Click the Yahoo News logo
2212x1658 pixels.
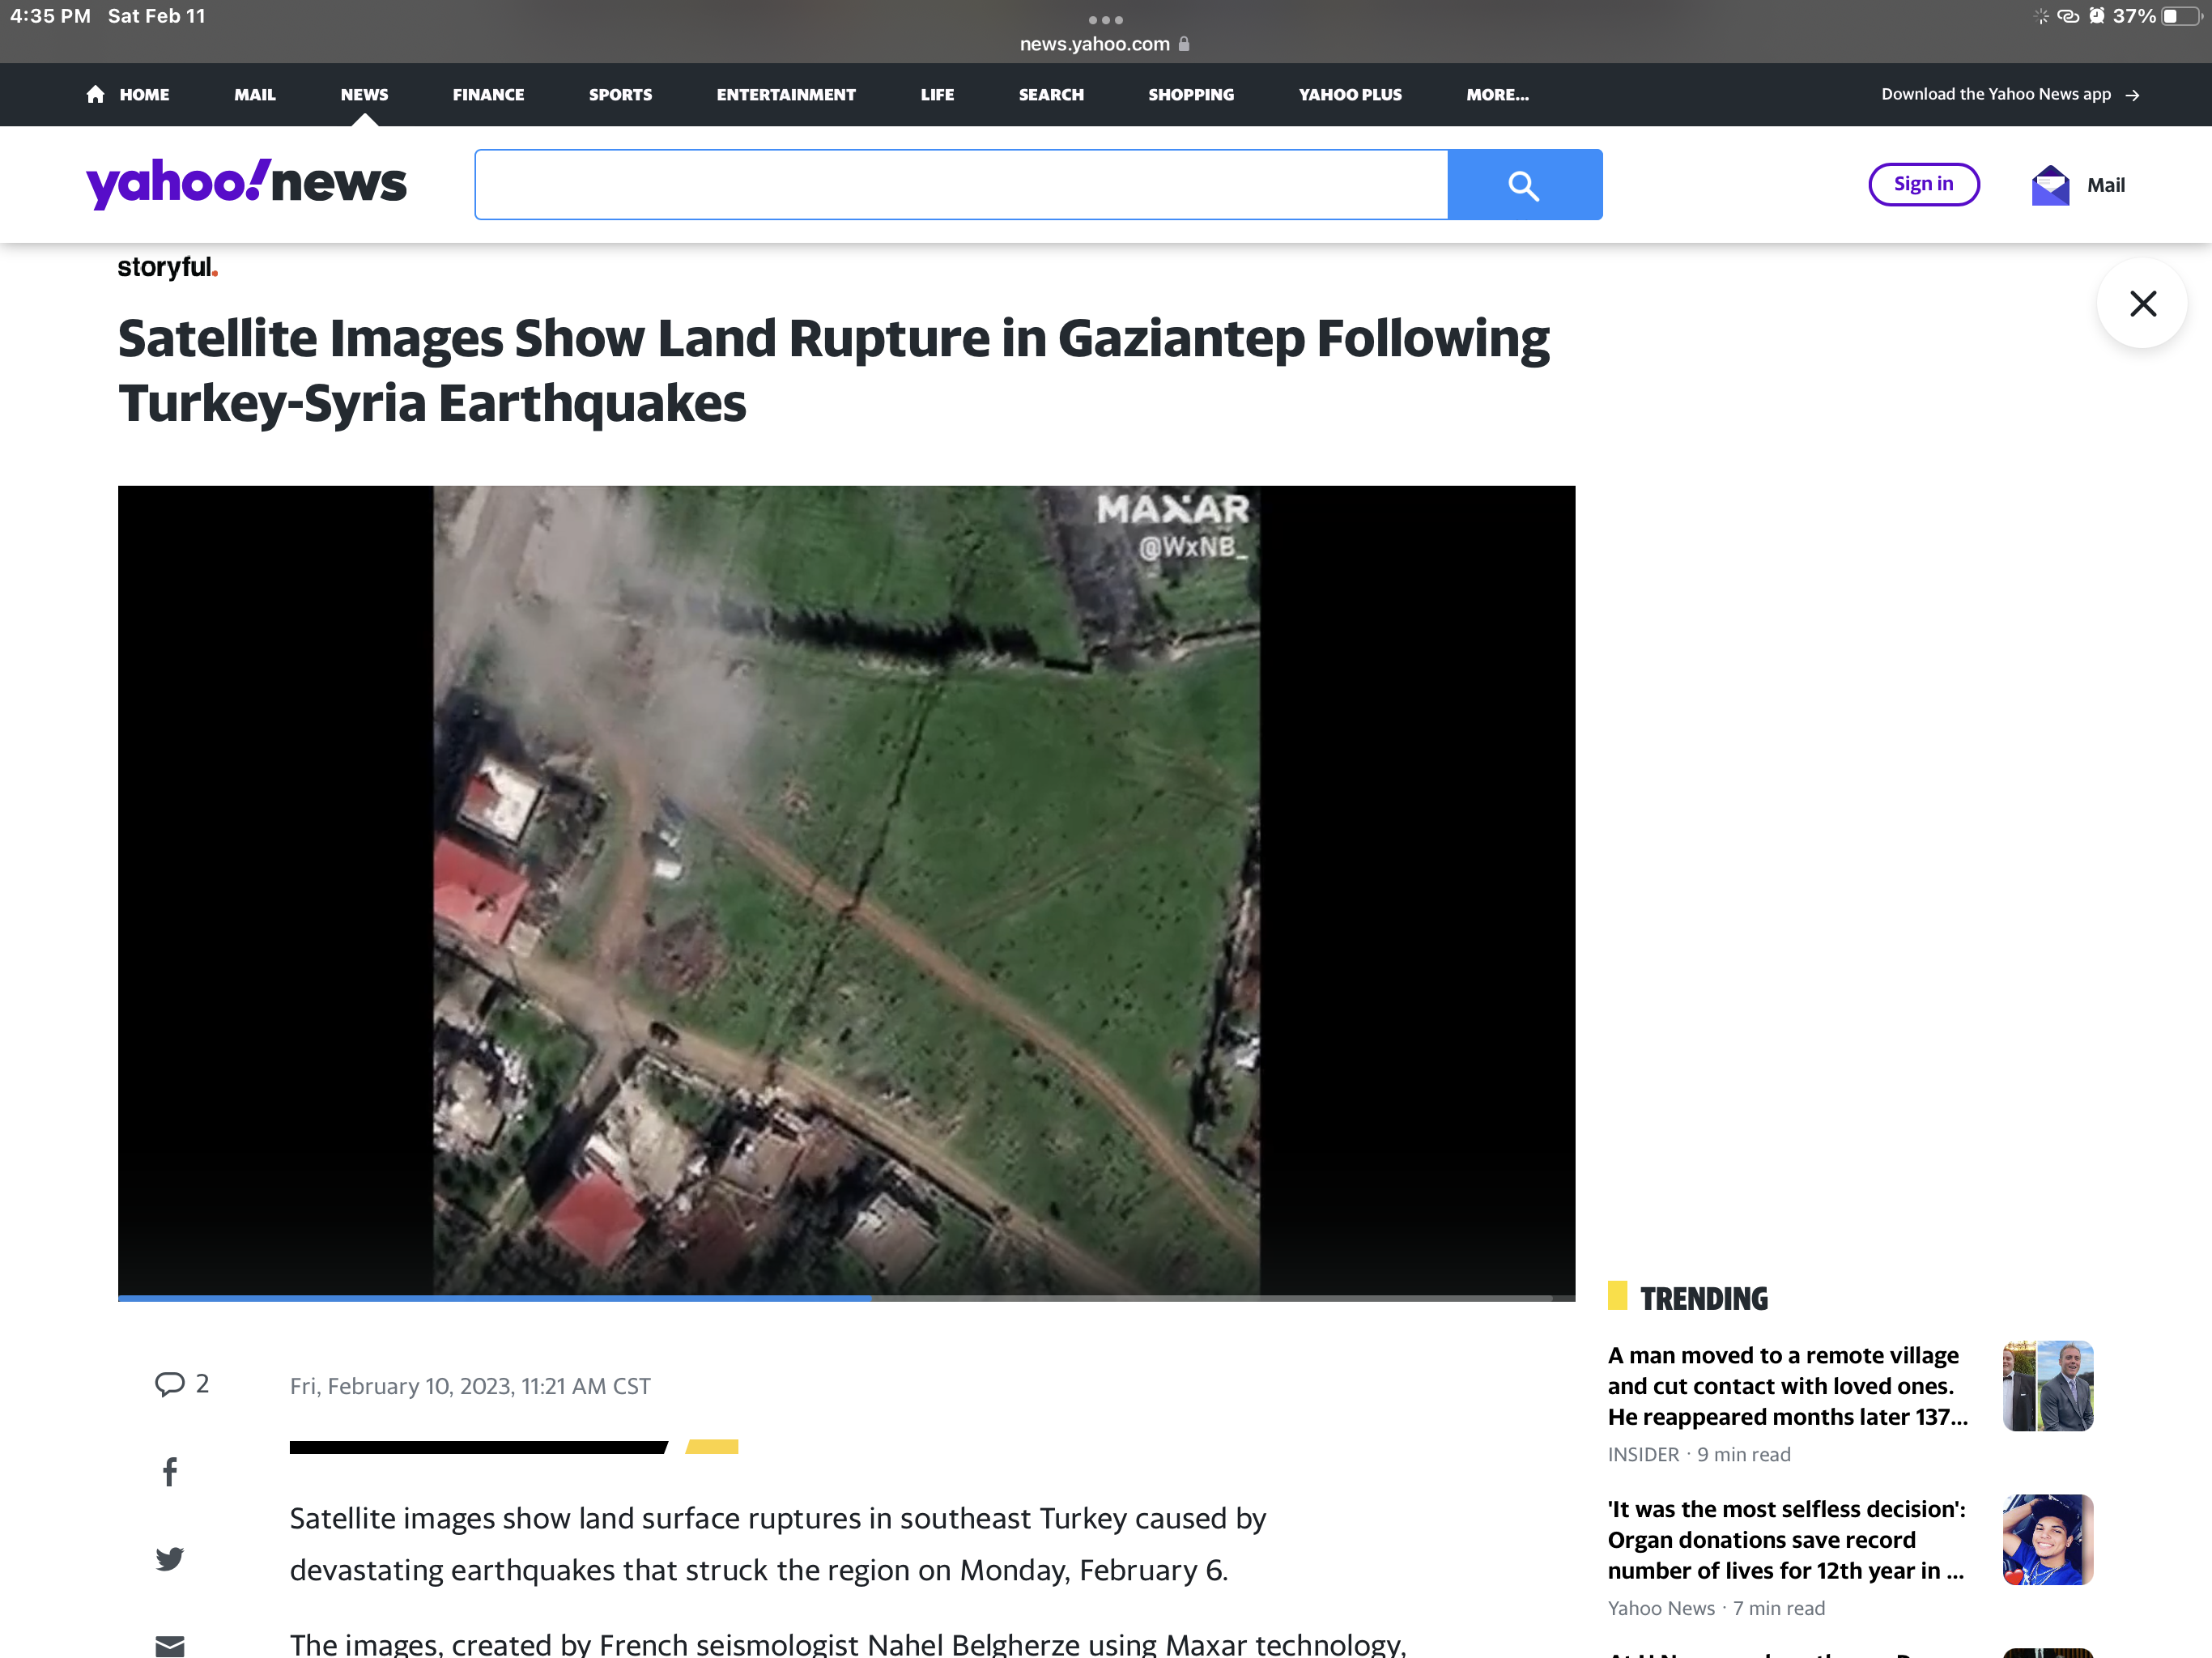246,183
